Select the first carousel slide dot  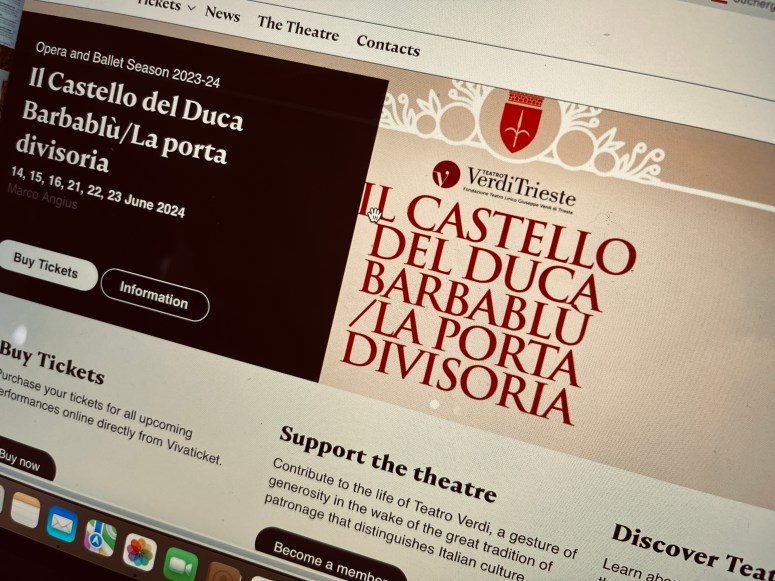434,404
